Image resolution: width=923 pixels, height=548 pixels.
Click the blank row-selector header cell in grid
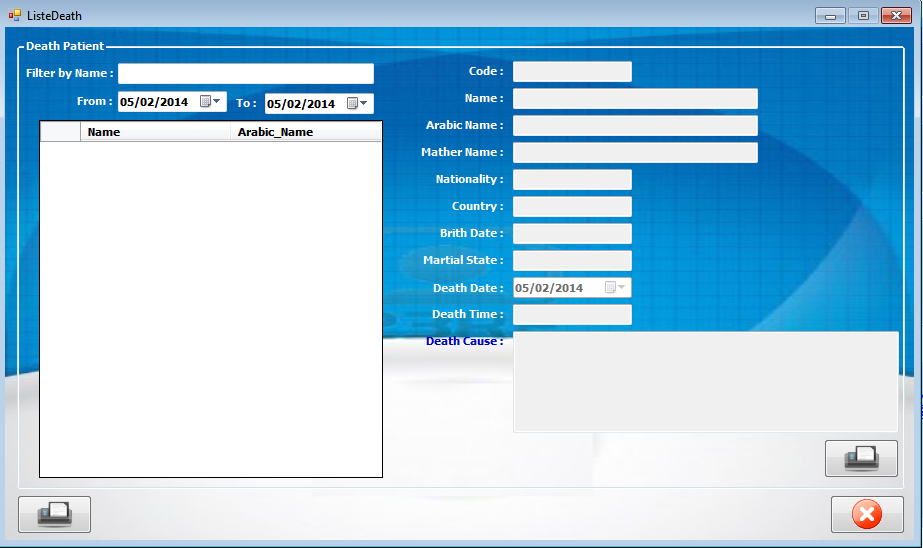[60, 132]
